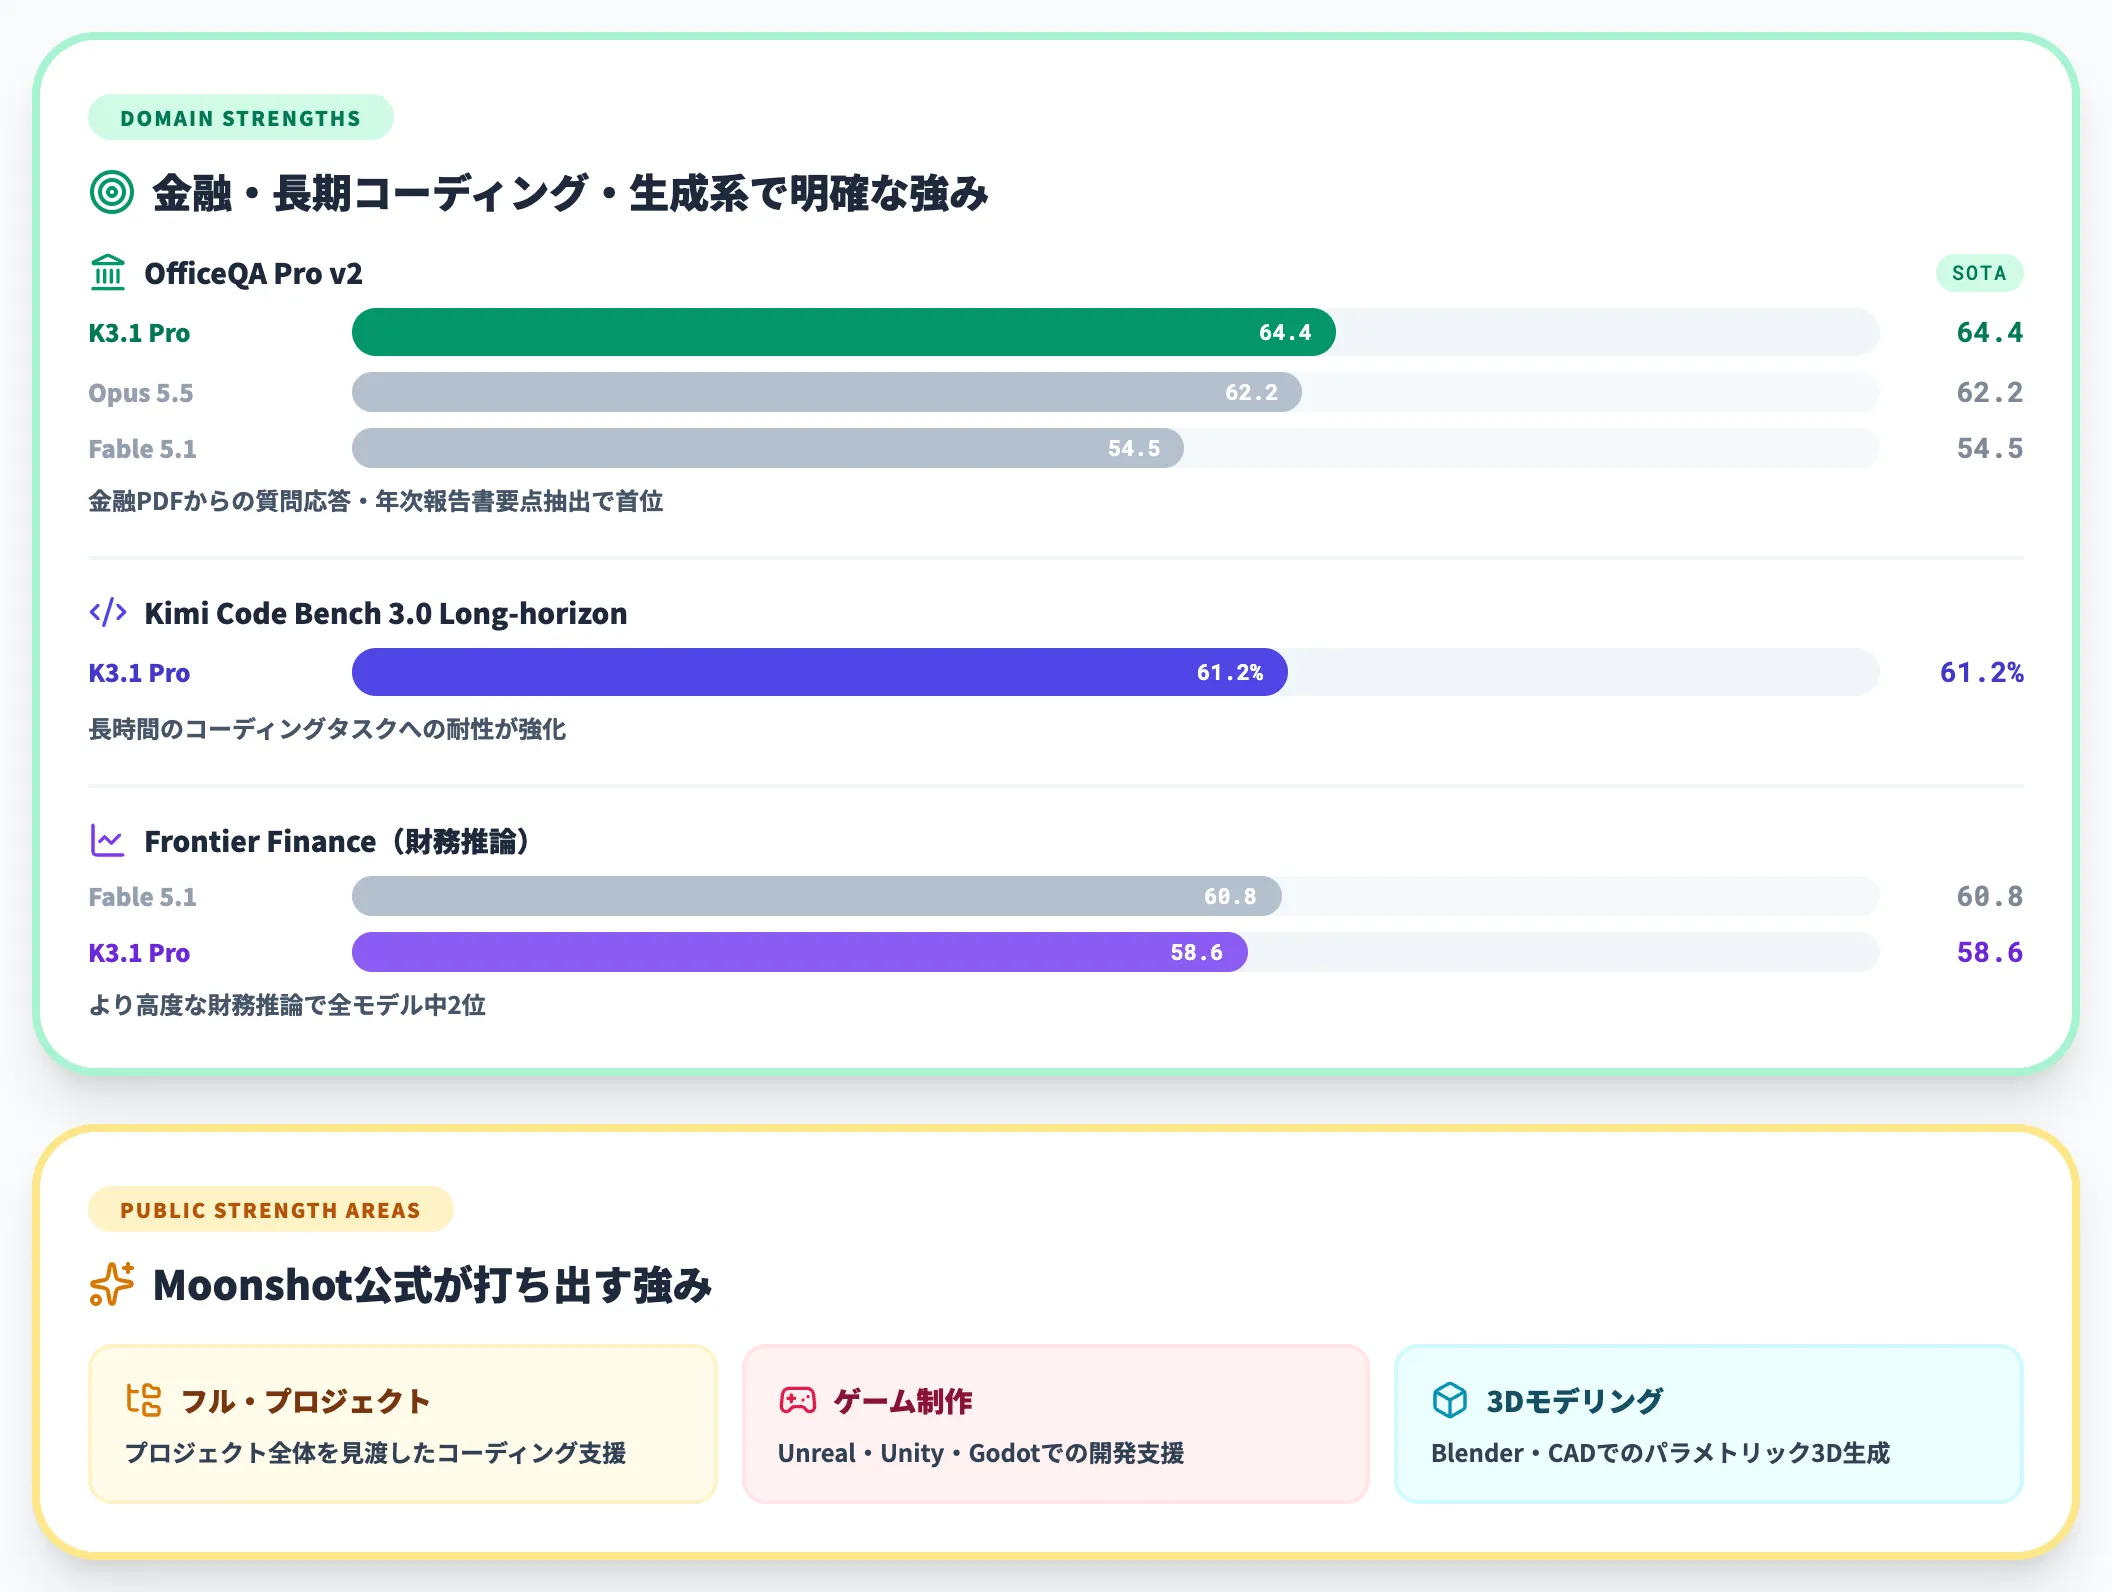The image size is (2112, 1592).
Task: Click the indigo K3.1 Pro 61.2% bar
Action: point(819,672)
